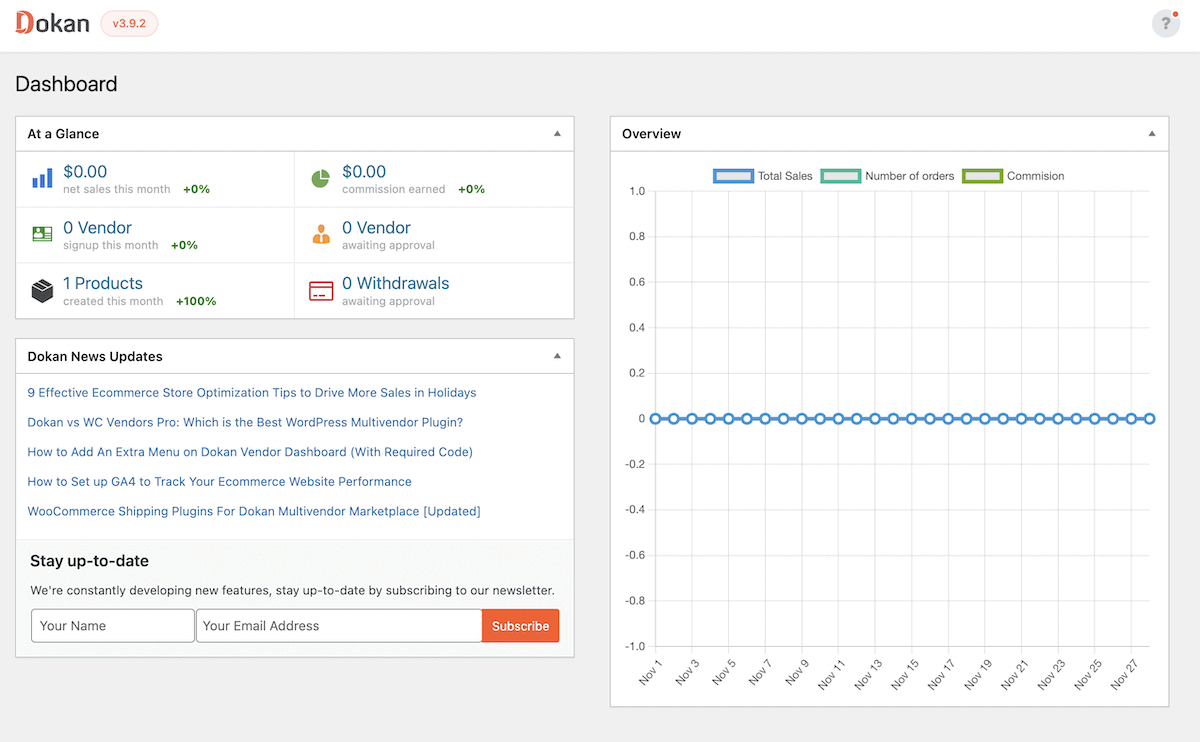Collapse the Dokan News Updates panel

557,356
